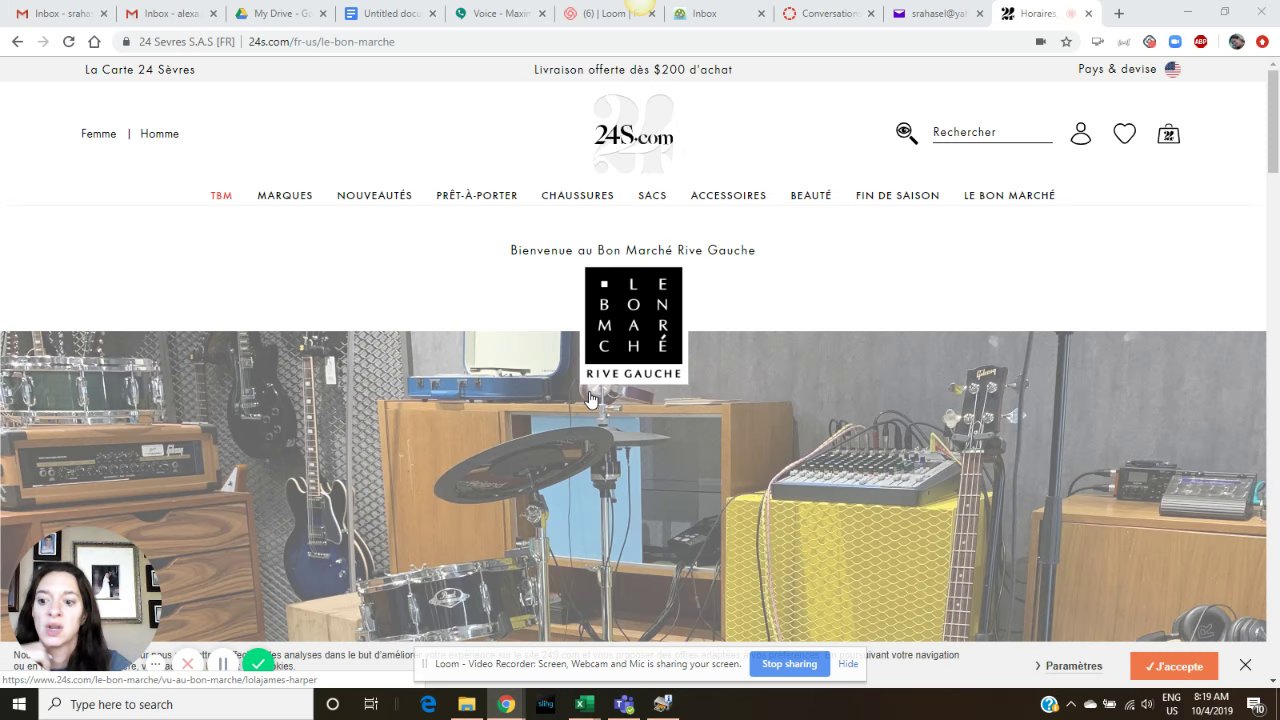Go back to previous page
This screenshot has width=1280, height=720.
pos(17,42)
